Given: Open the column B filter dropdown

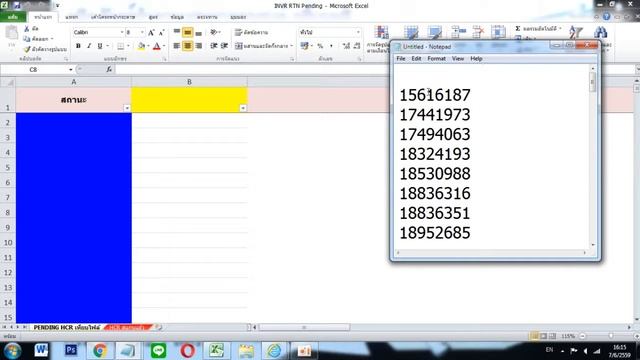Looking at the screenshot, I should [243, 108].
